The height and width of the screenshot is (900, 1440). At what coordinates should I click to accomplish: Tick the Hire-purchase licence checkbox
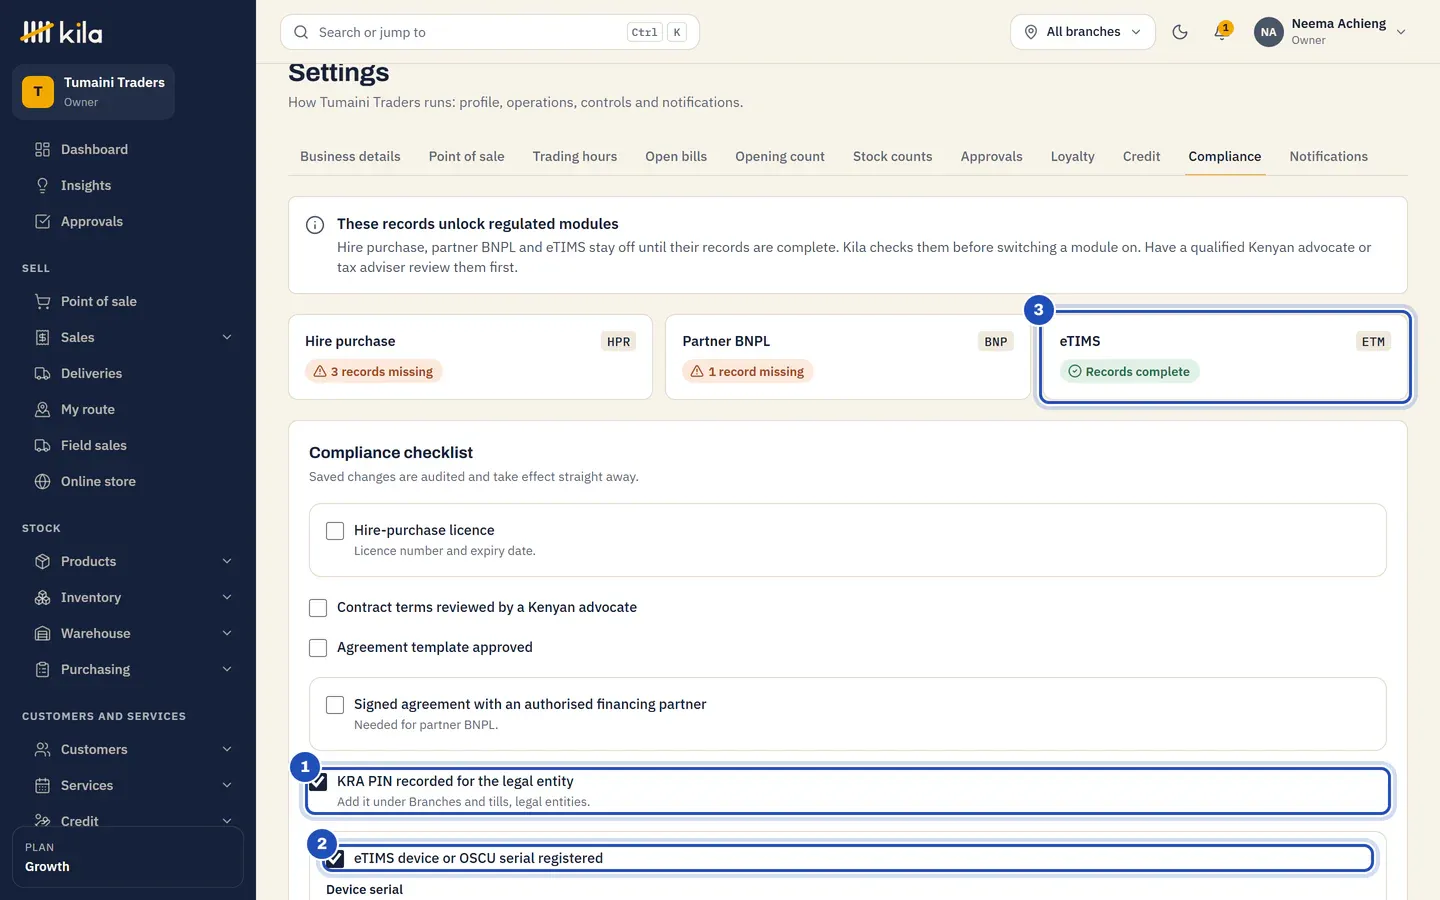335,531
